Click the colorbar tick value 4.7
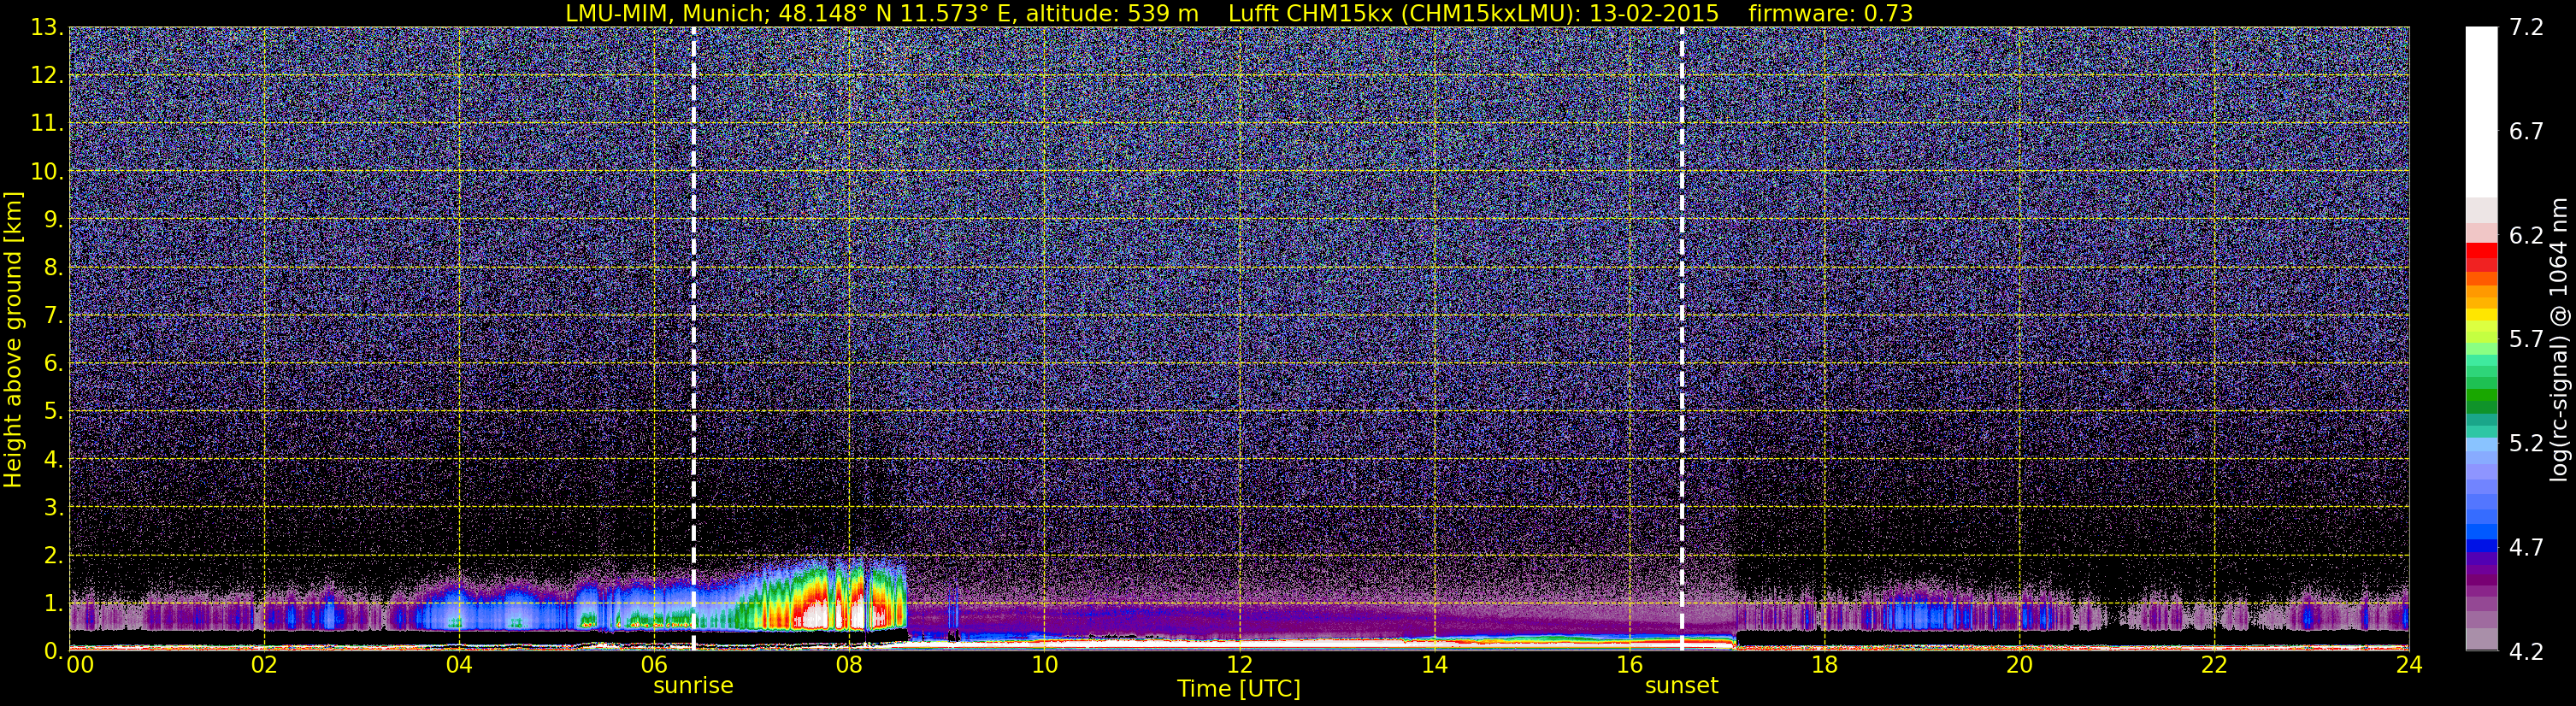Image resolution: width=2576 pixels, height=706 pixels. [x=2526, y=548]
